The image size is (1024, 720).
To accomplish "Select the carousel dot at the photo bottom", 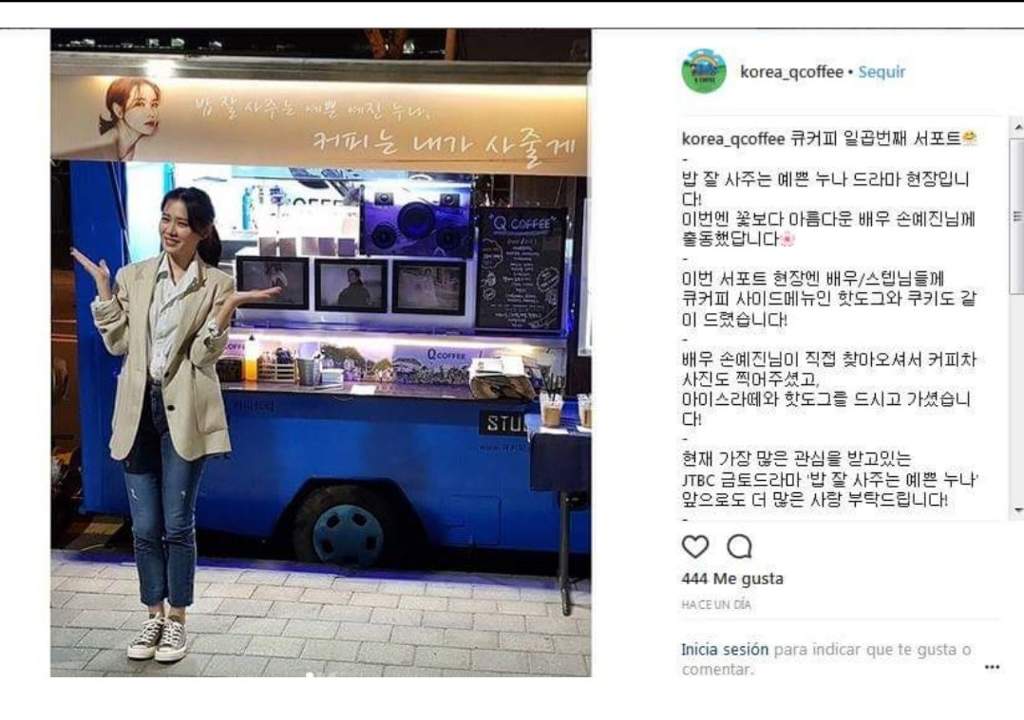I will 310,675.
